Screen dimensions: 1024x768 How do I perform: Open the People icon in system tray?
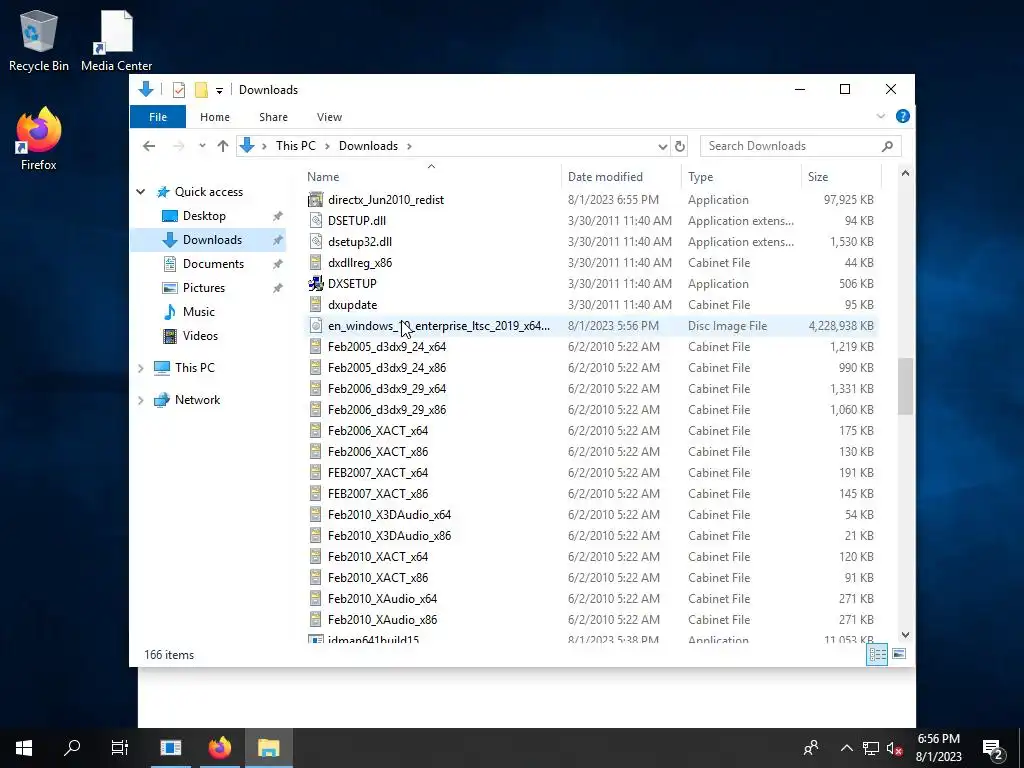(811, 748)
